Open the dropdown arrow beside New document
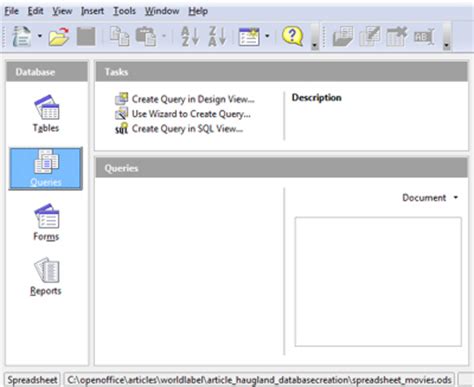This screenshot has height=387, width=474. [x=40, y=36]
